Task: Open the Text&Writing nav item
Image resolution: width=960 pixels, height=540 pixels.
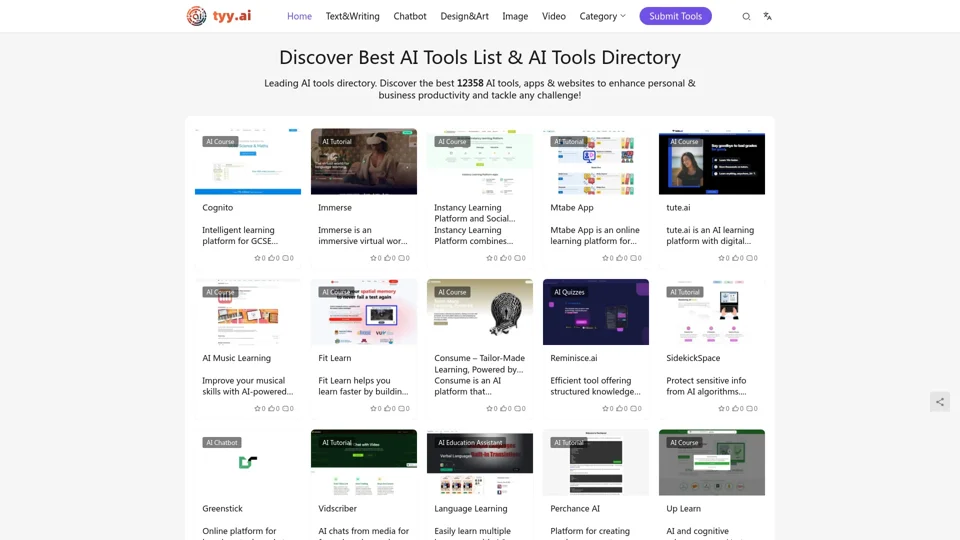Action: coord(353,17)
